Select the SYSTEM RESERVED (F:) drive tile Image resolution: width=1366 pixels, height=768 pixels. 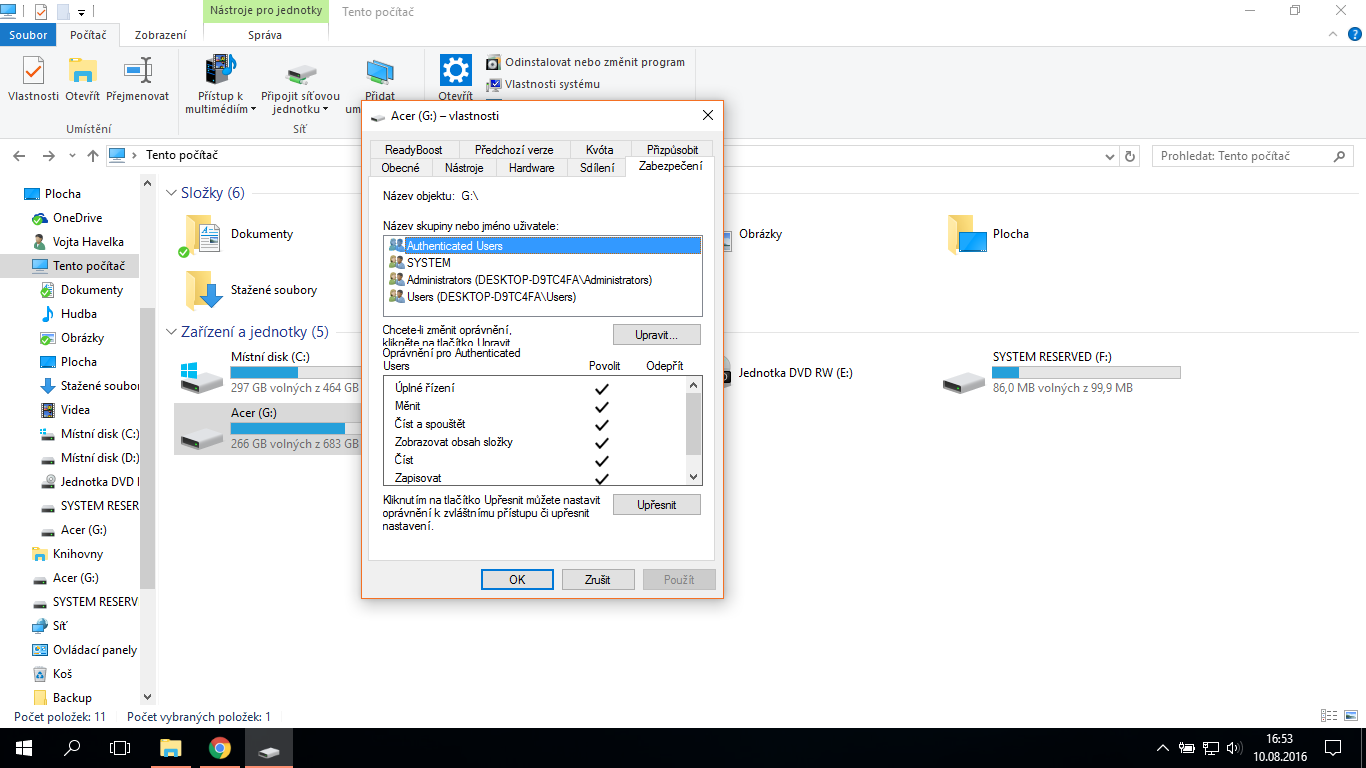point(1062,373)
